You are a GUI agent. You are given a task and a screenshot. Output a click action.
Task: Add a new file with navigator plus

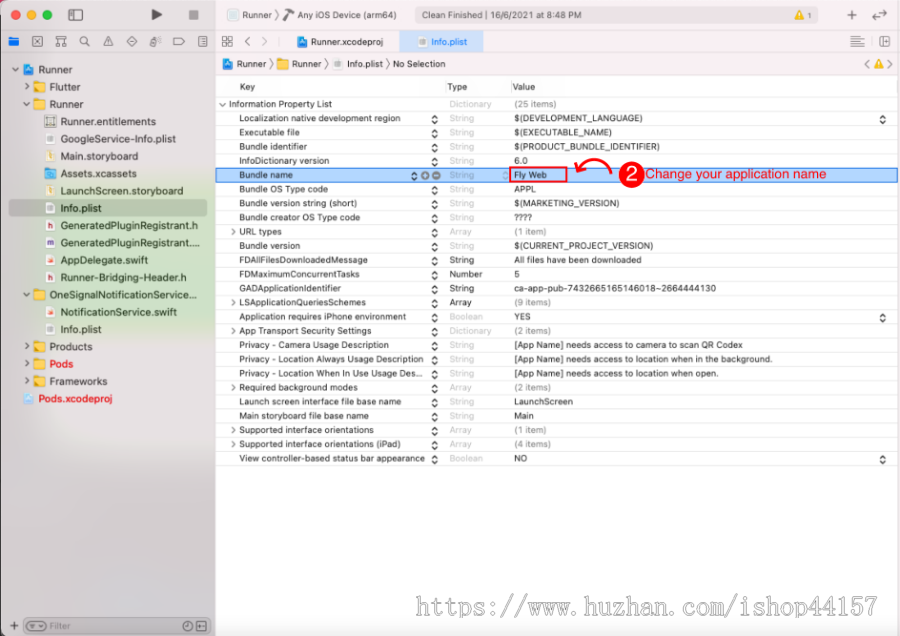pos(14,626)
